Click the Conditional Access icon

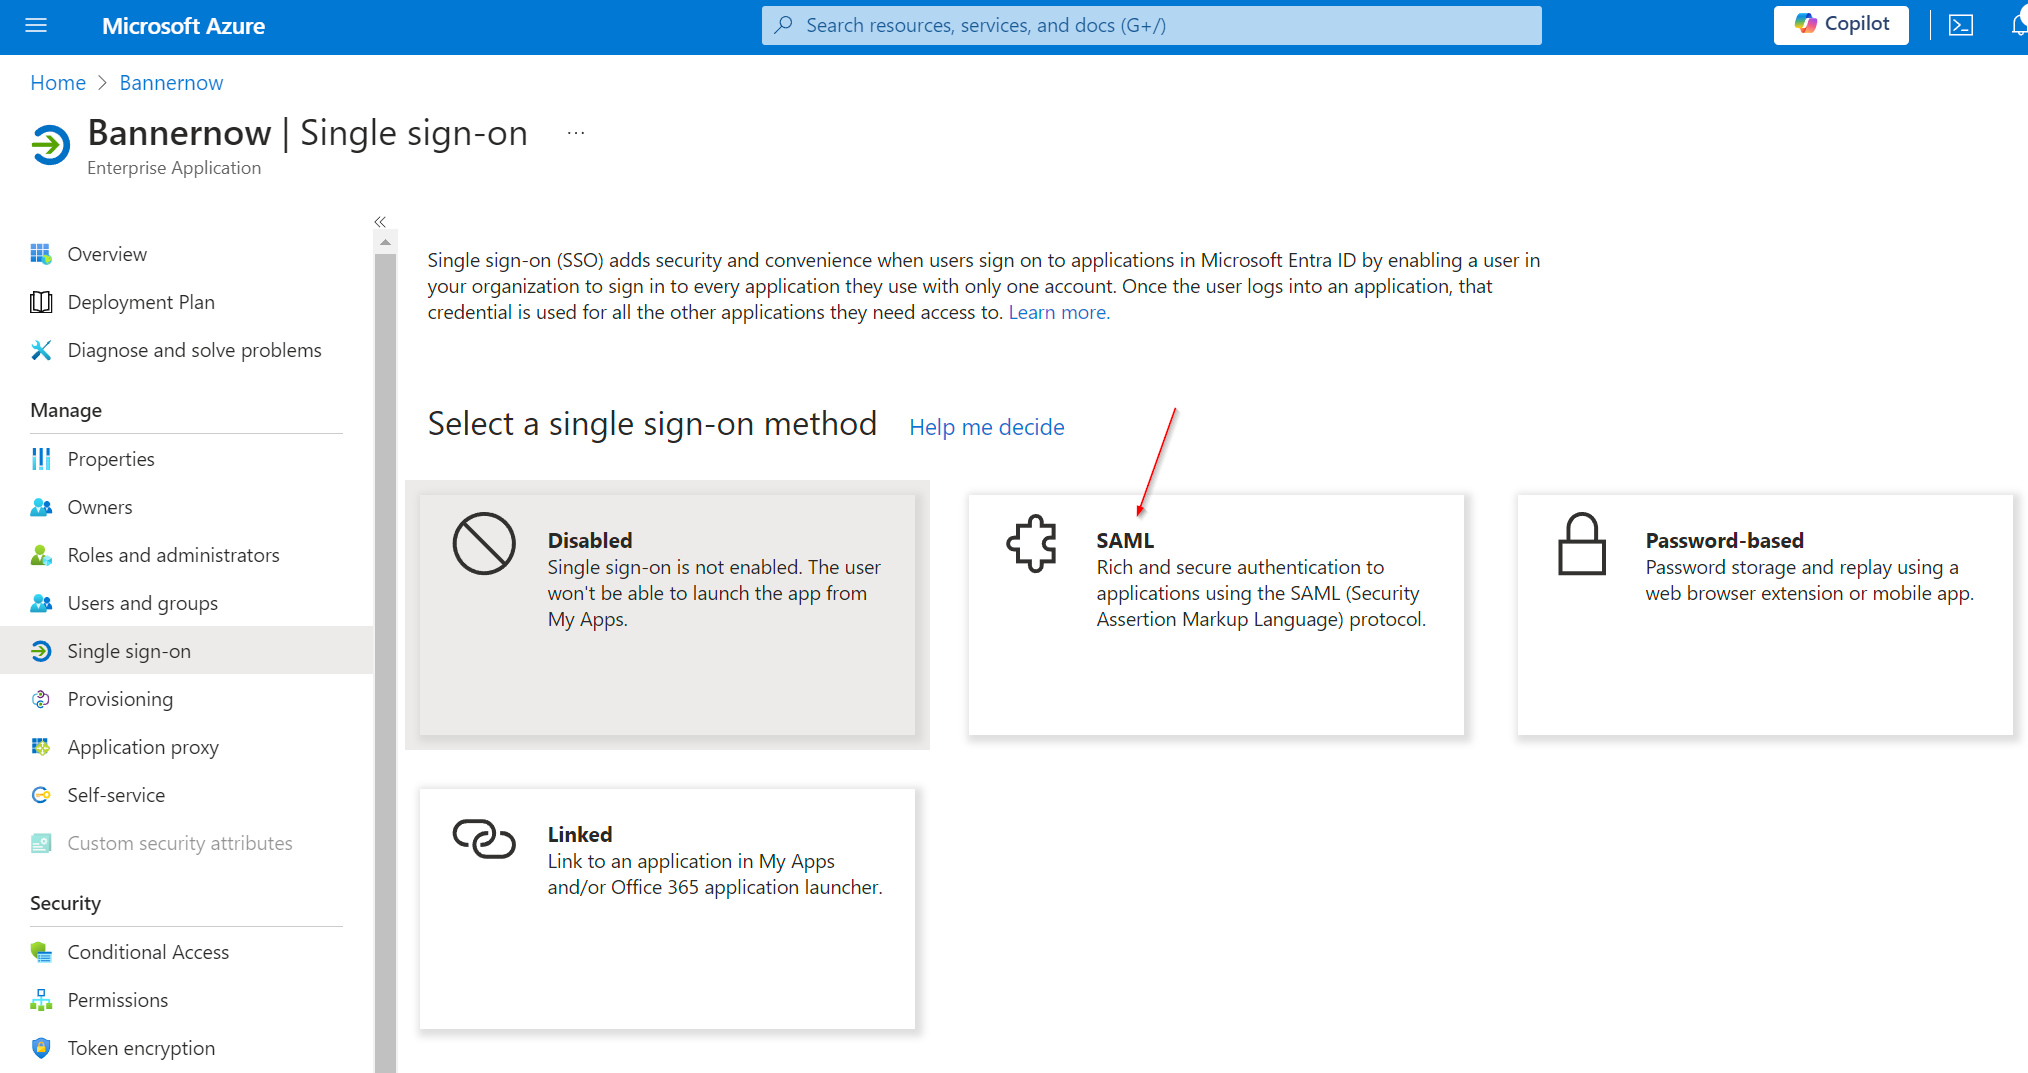tap(41, 952)
